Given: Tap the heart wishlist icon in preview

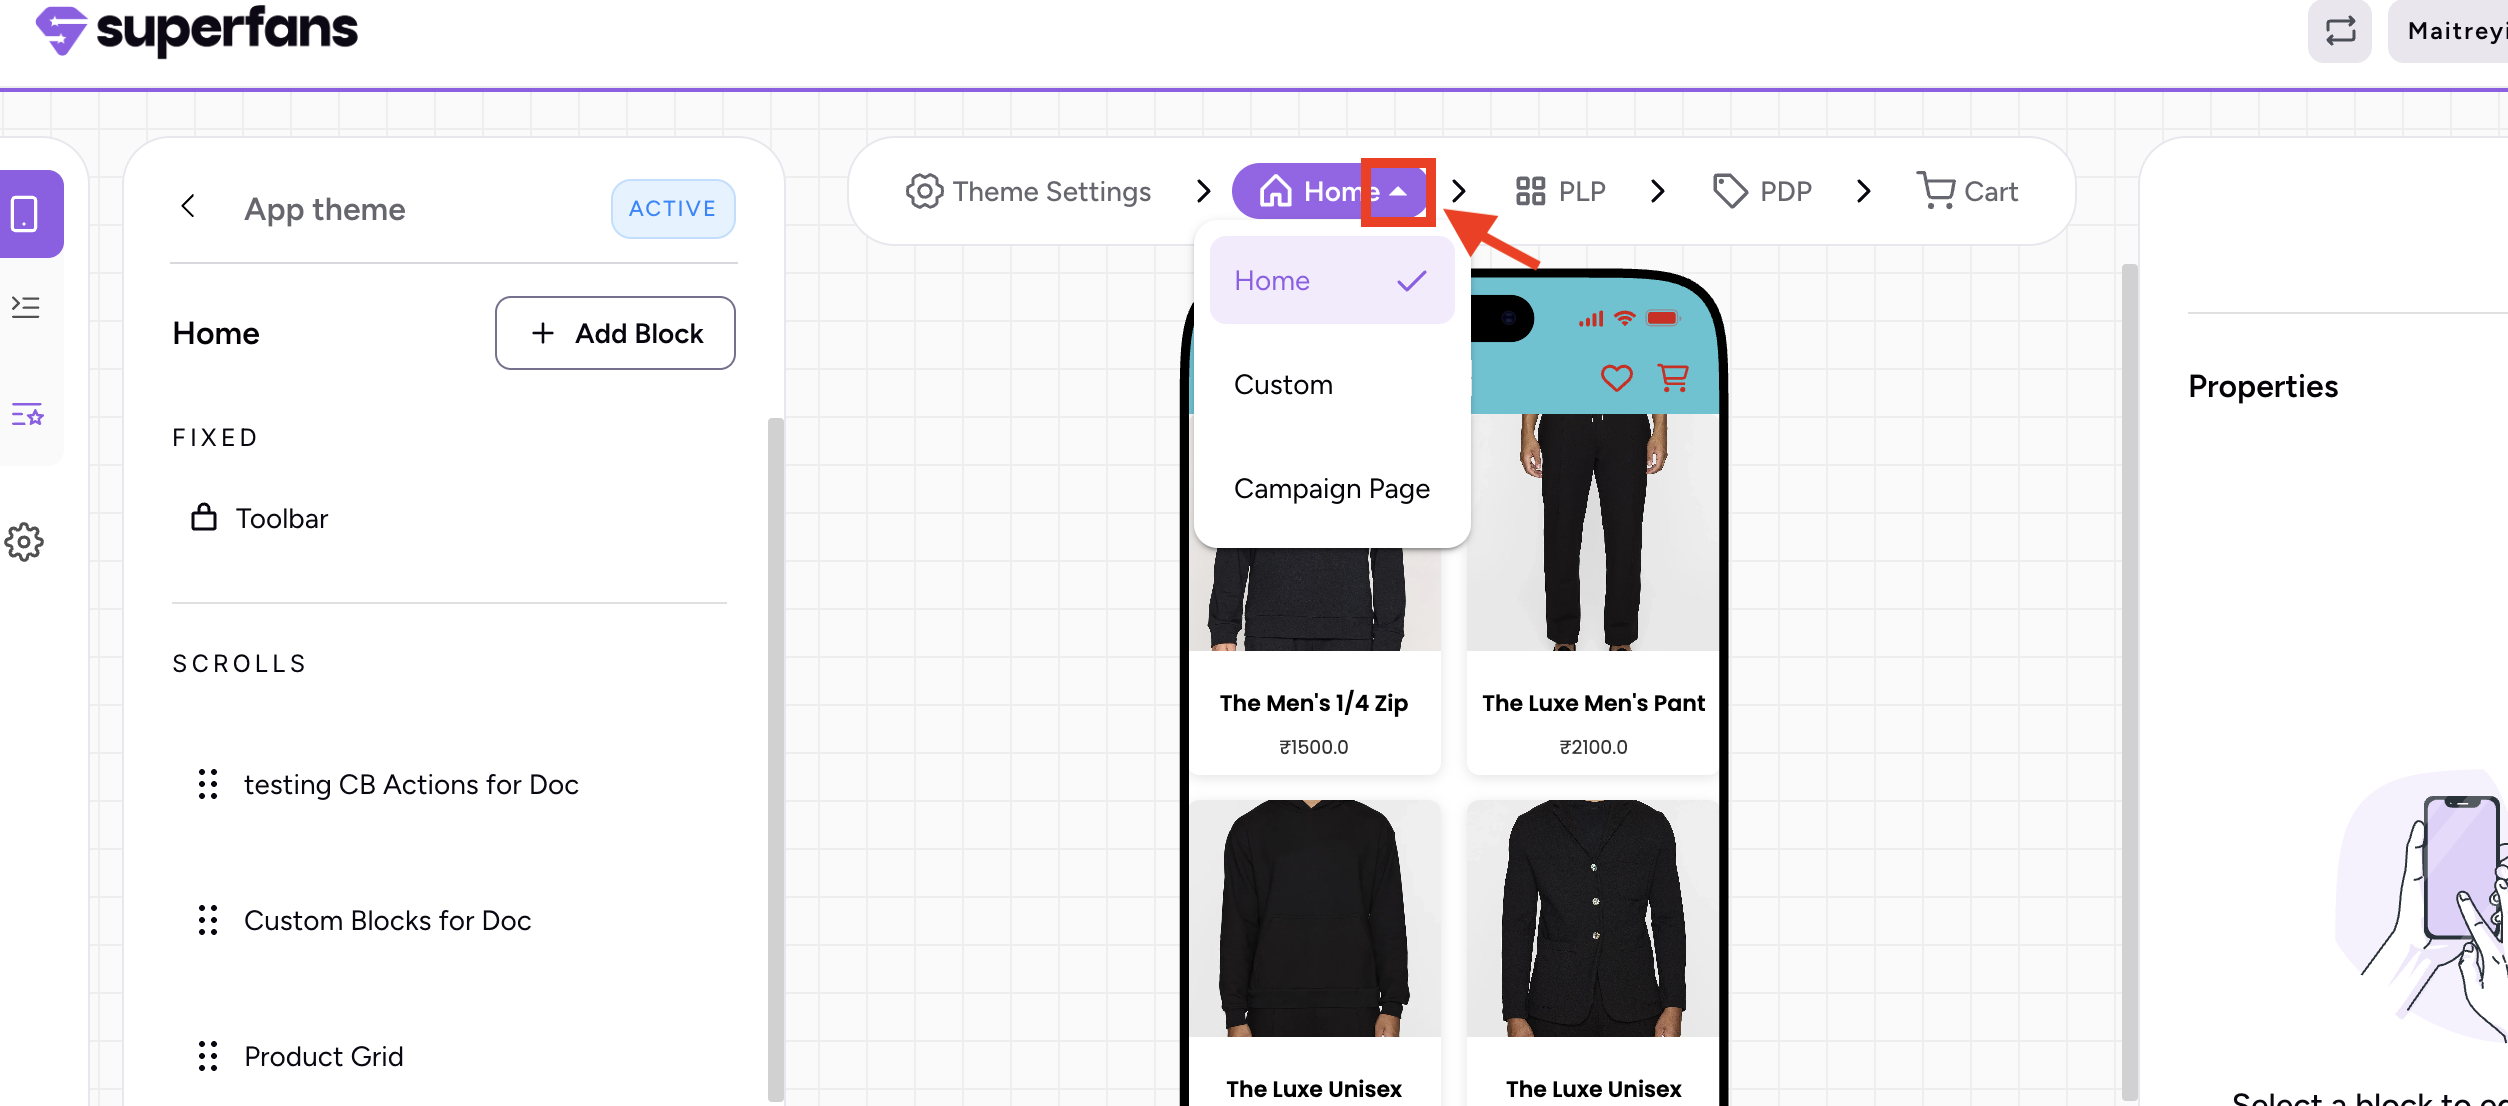Looking at the screenshot, I should (1616, 378).
